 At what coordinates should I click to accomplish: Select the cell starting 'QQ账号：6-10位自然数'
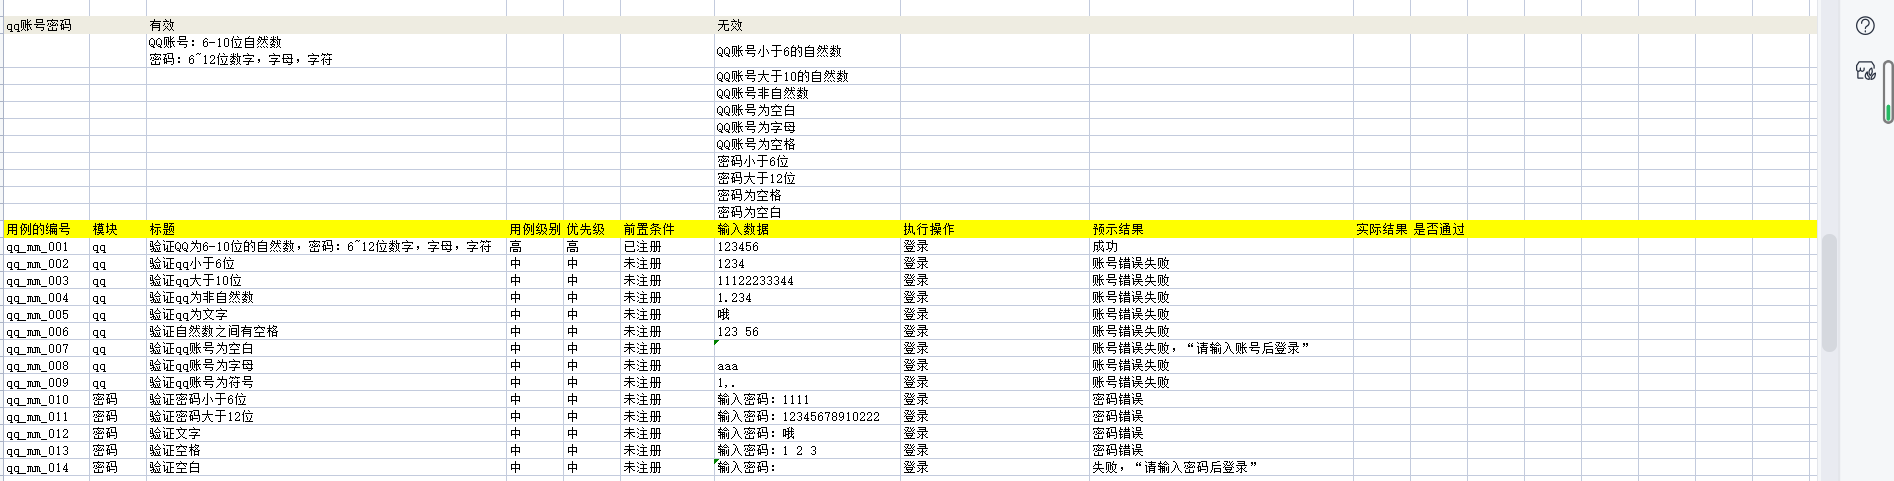coord(326,51)
